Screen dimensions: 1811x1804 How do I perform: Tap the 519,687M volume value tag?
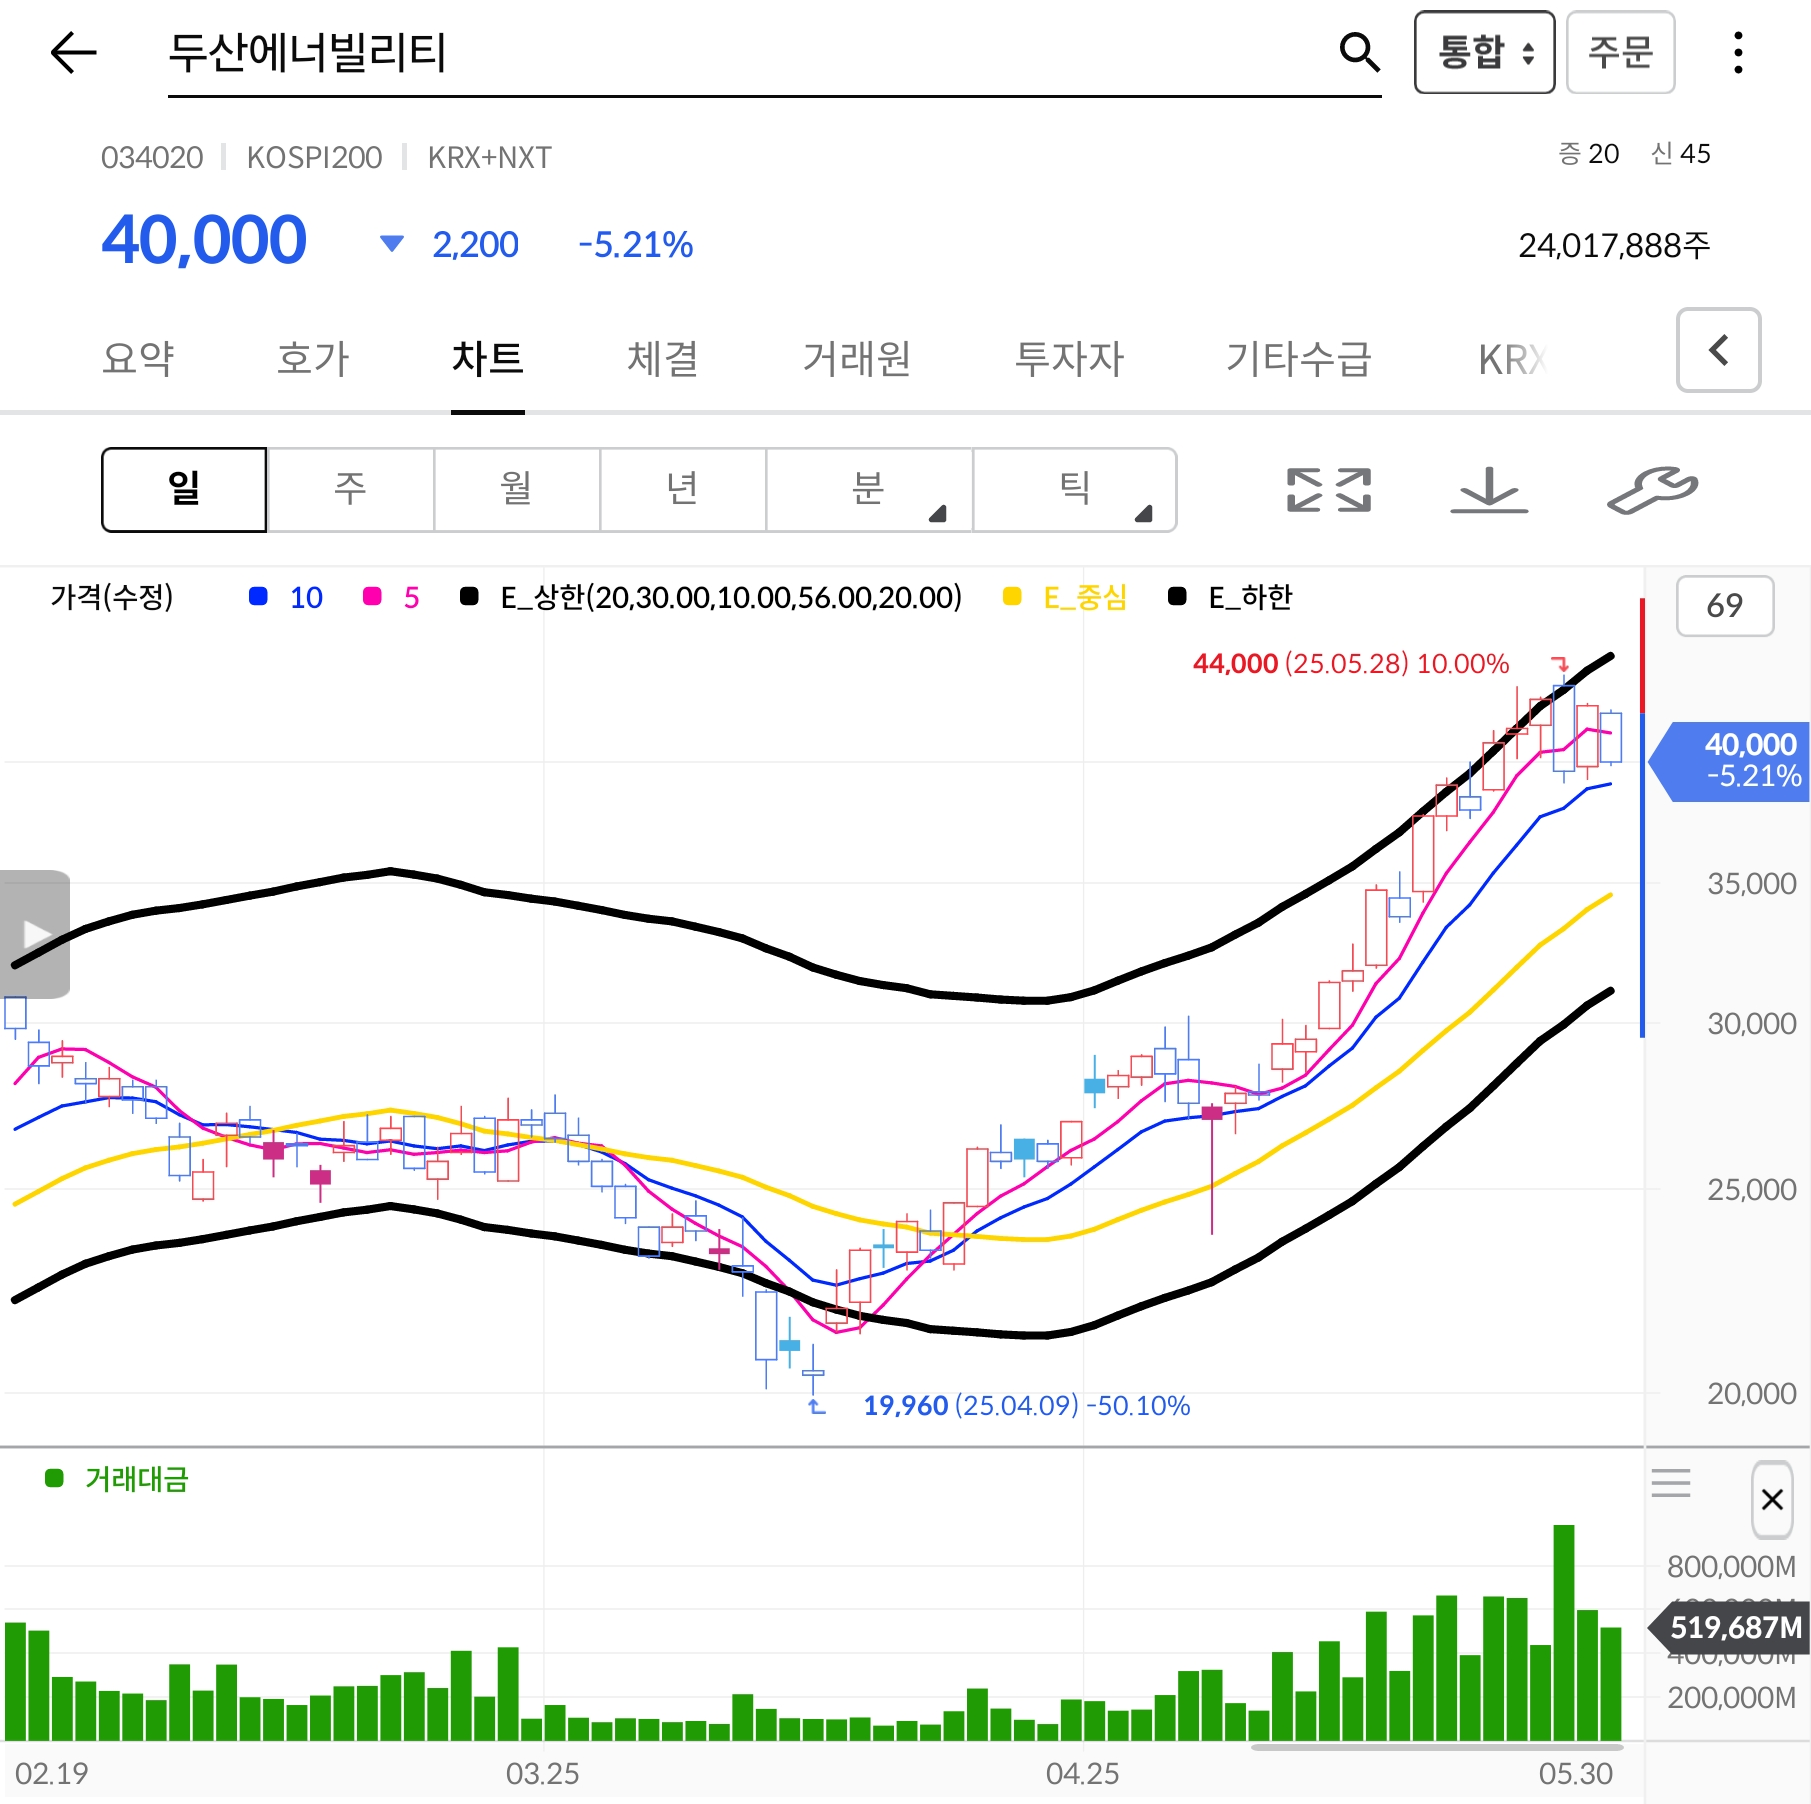[x=1730, y=1628]
